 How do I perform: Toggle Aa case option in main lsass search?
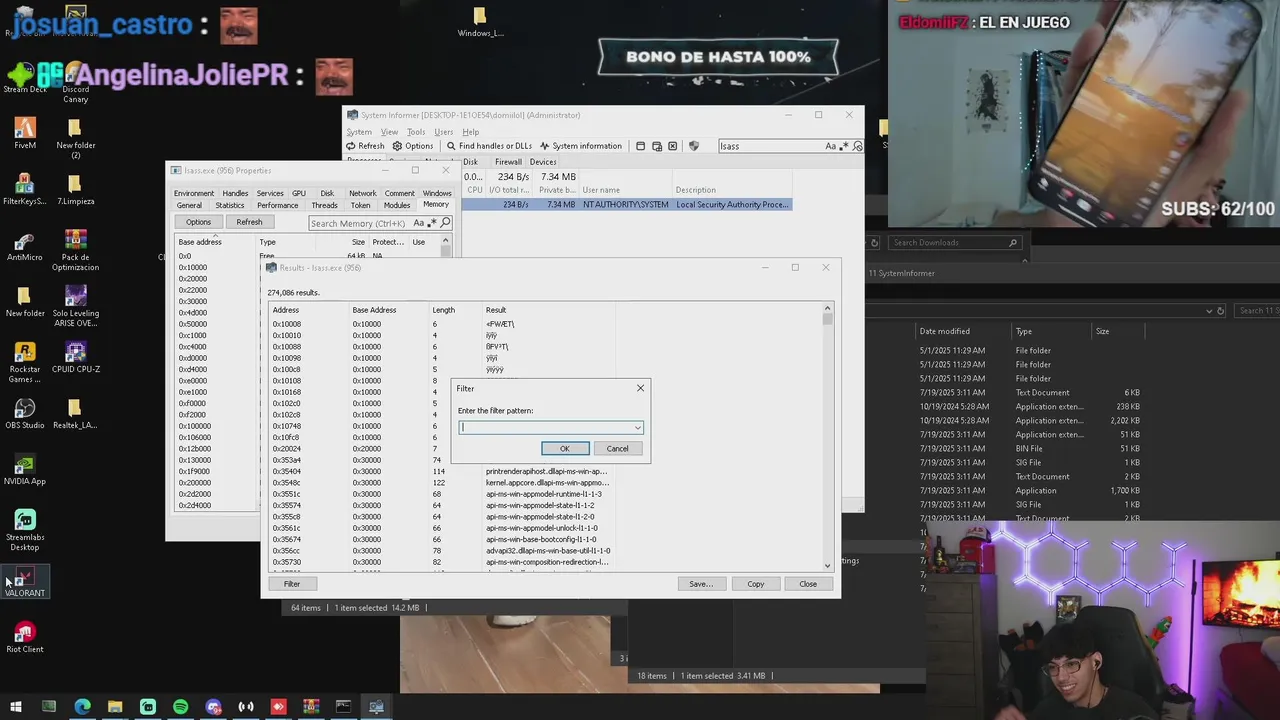(x=830, y=146)
